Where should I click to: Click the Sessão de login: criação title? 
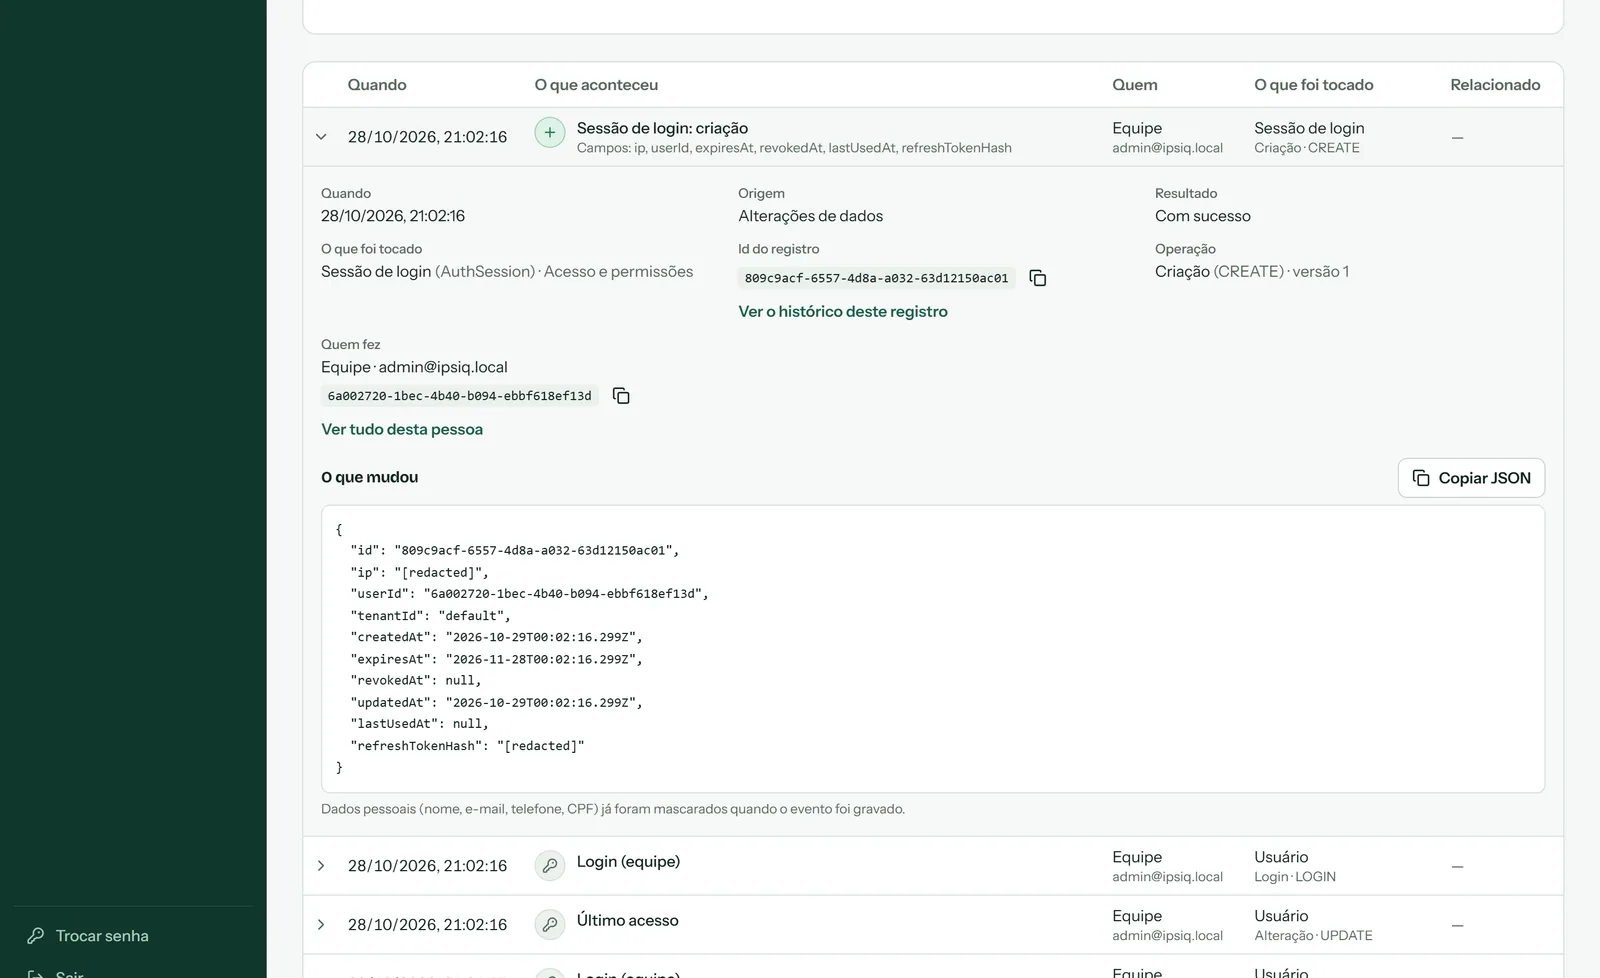pos(662,128)
